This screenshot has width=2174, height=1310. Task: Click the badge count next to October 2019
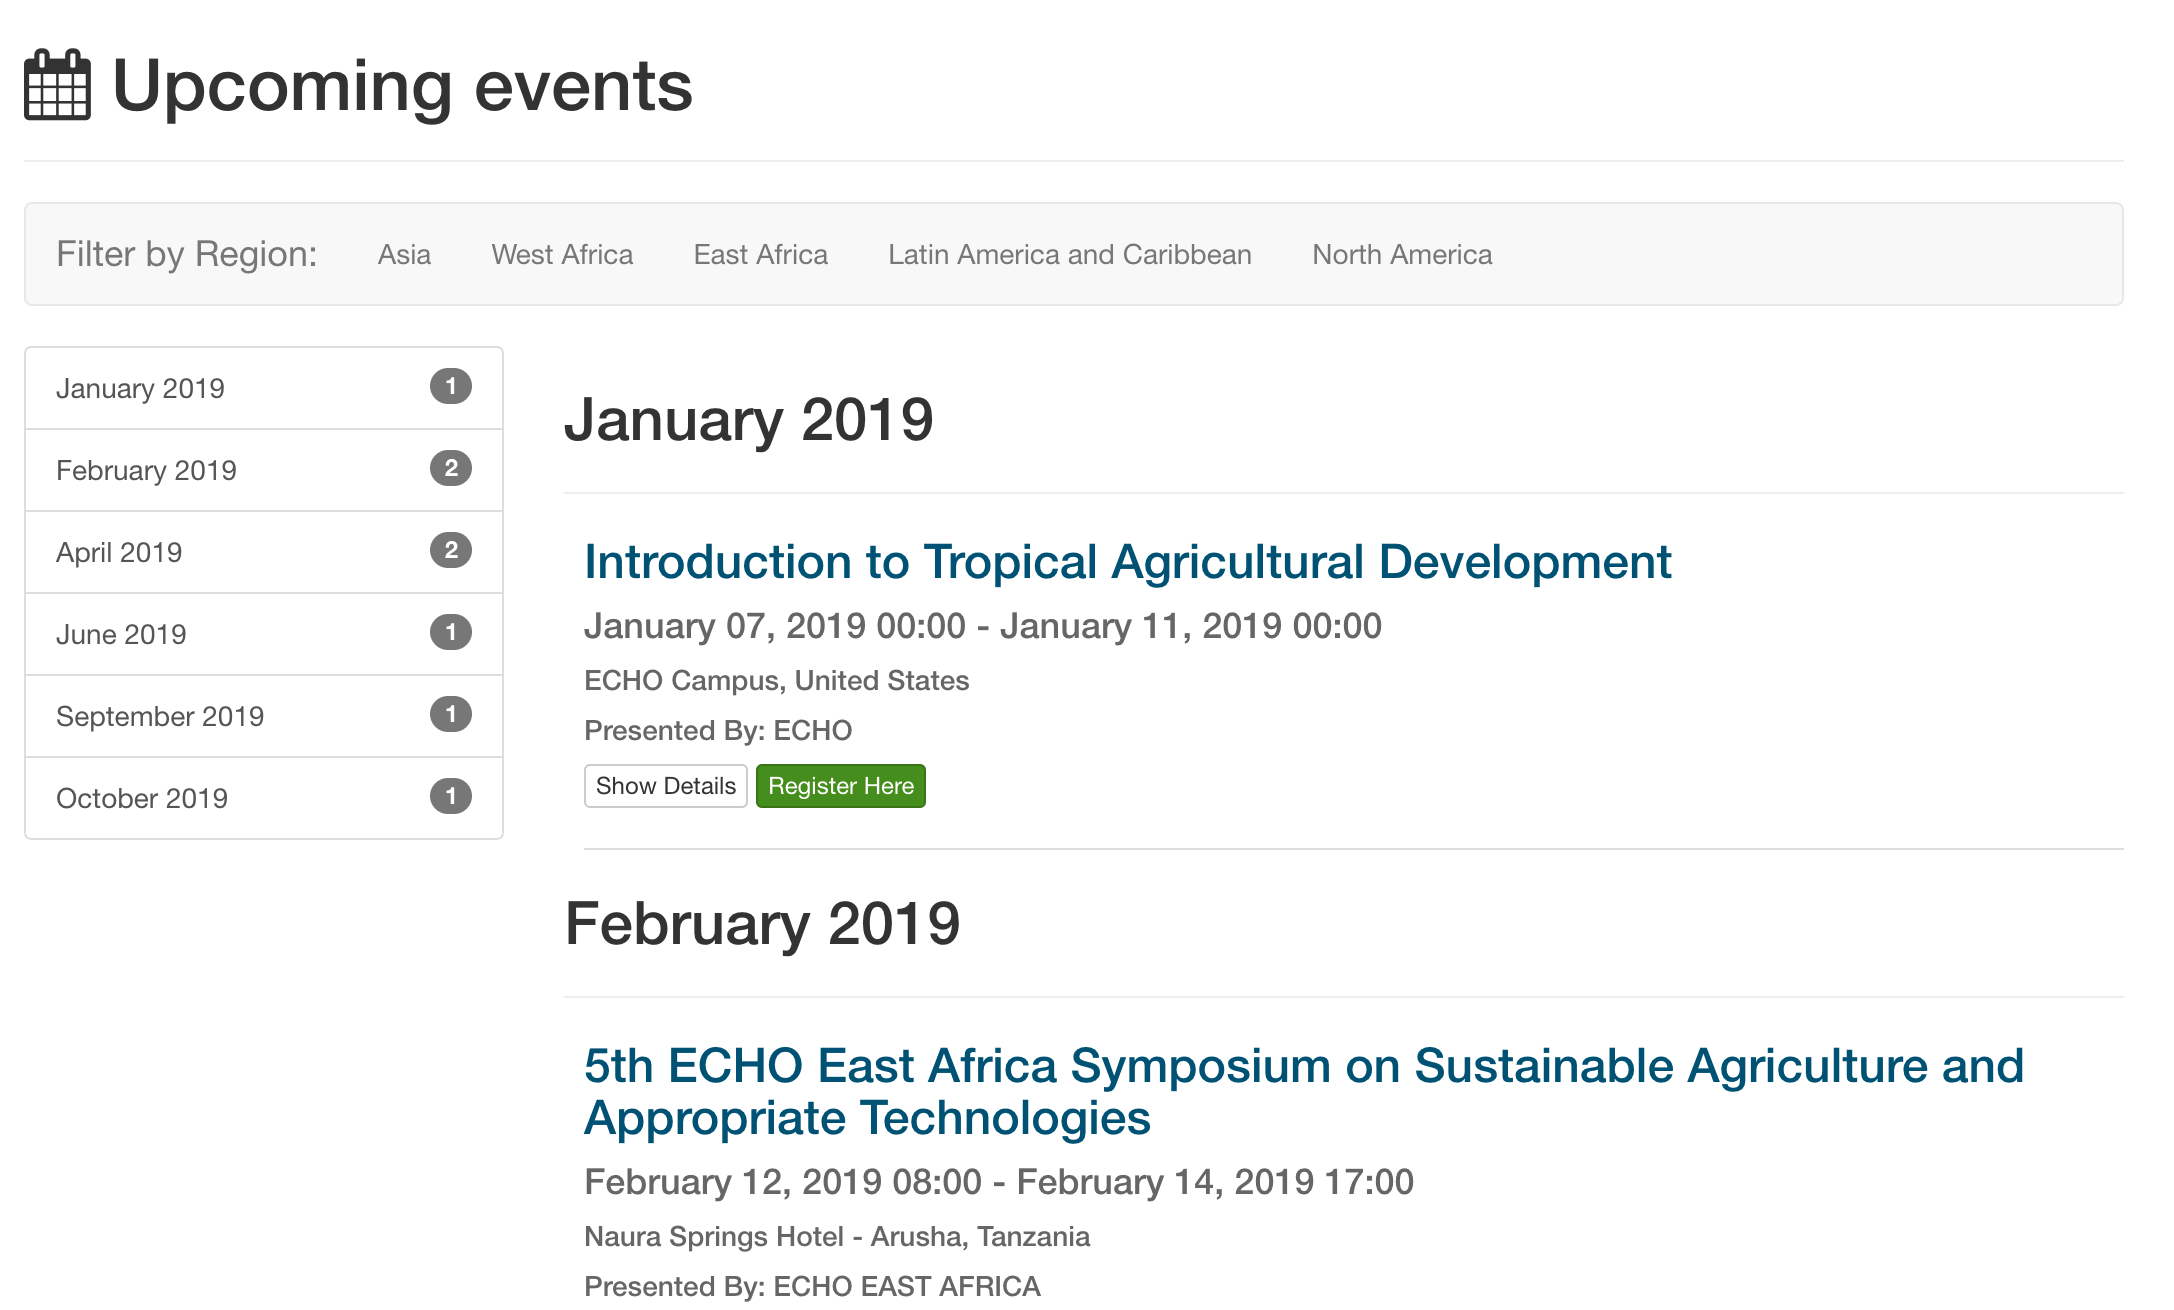pos(451,797)
